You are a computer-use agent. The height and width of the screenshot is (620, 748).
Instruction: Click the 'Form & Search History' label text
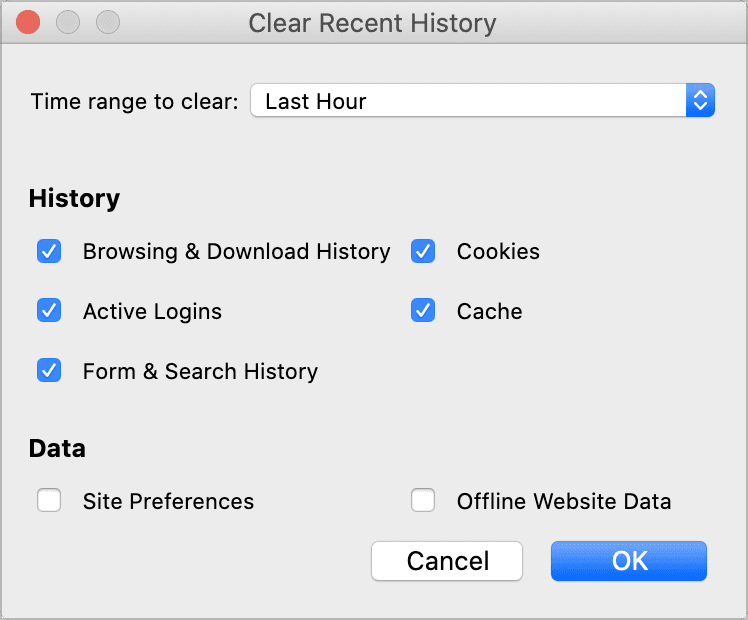(200, 371)
